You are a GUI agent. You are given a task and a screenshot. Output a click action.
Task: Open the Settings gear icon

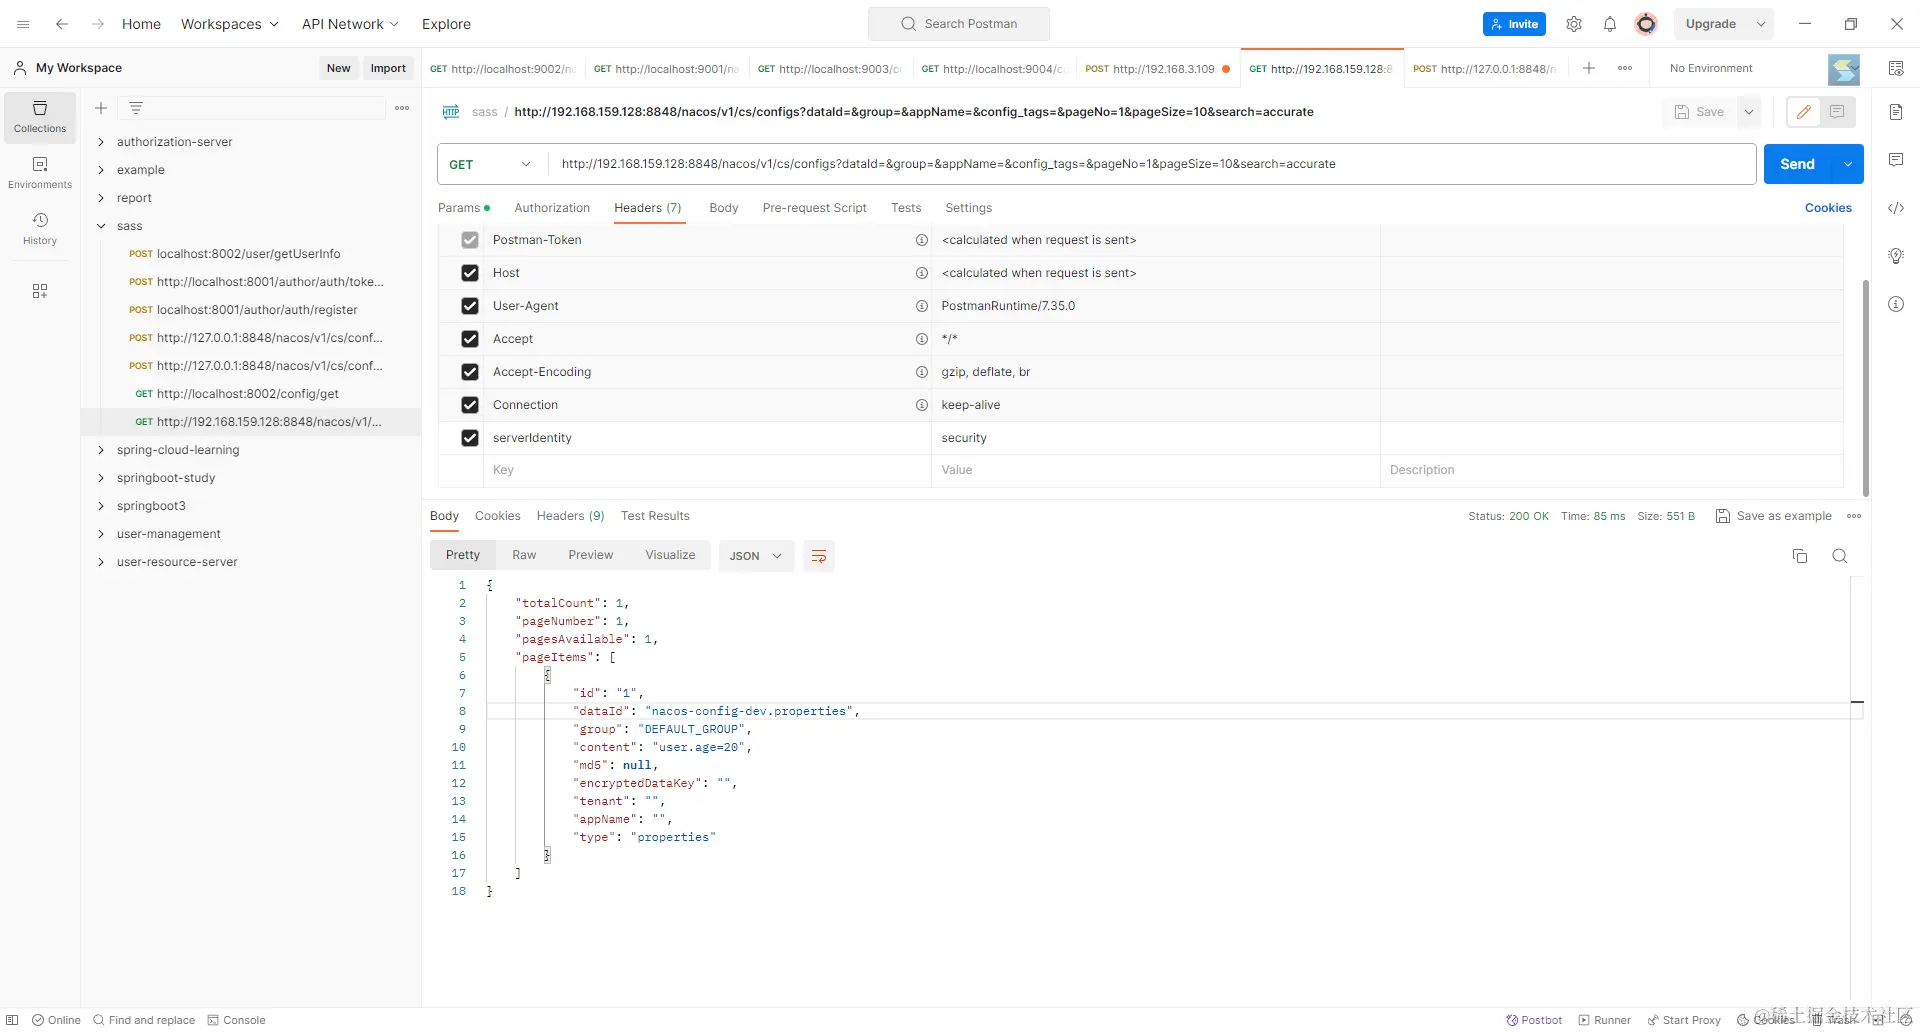[1574, 24]
